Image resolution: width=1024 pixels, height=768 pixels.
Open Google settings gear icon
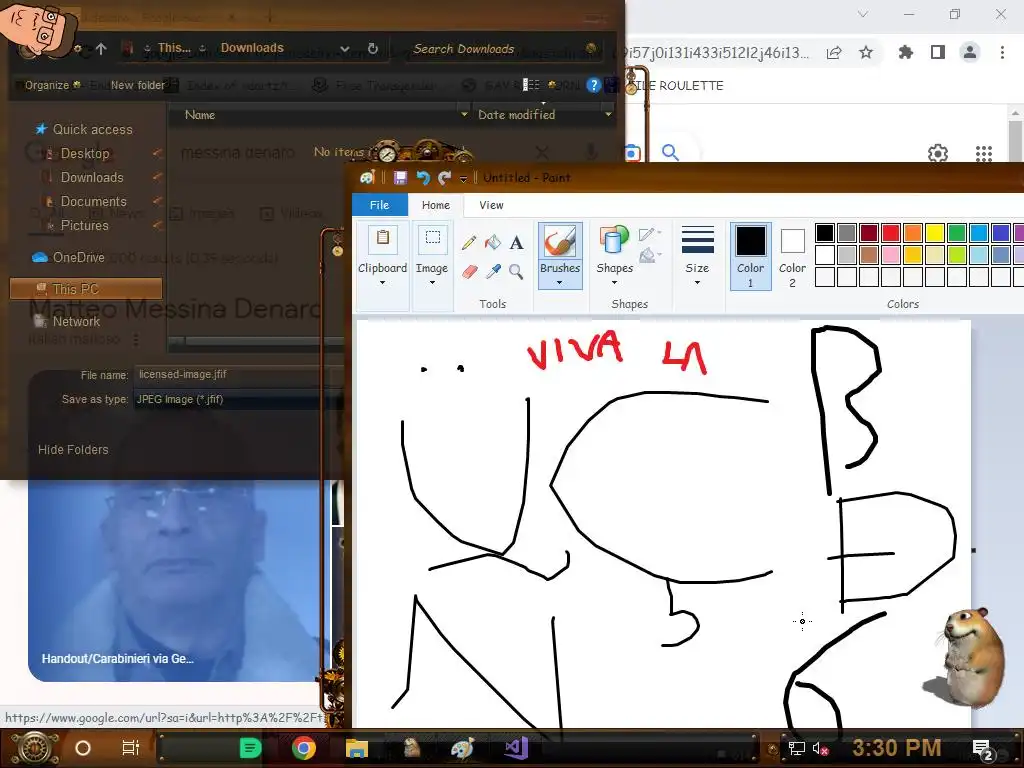tap(938, 153)
